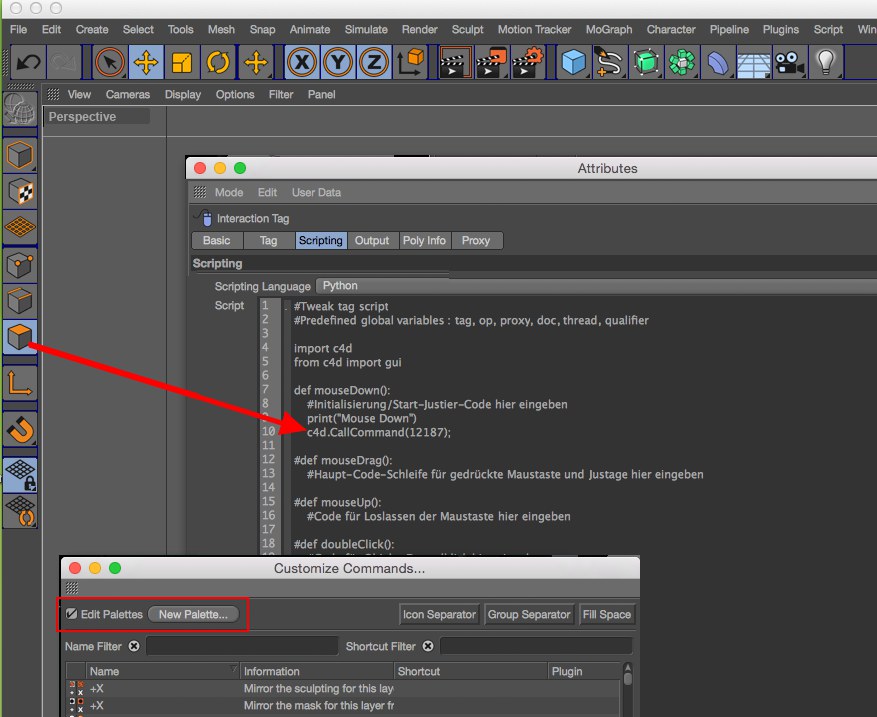Screen dimensions: 877x717
Task: Select Mirror the sculpting row
Action: (343, 688)
